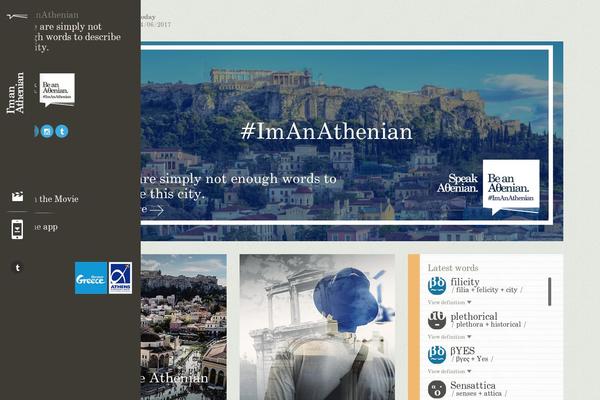This screenshot has width=600, height=400.
Task: Click the text 'senses + attica'
Action: [x=479, y=393]
